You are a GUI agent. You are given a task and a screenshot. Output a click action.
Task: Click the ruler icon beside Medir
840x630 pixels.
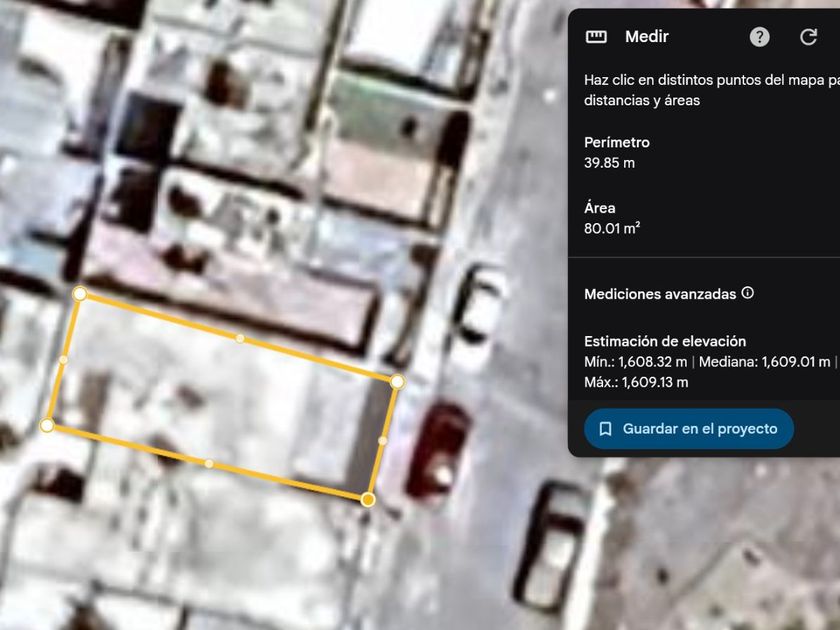596,37
